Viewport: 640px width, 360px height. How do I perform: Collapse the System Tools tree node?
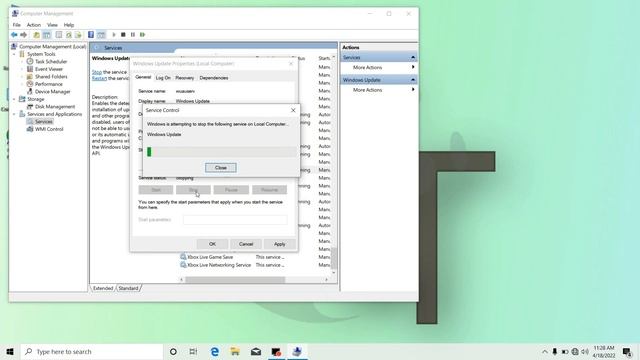[14, 54]
